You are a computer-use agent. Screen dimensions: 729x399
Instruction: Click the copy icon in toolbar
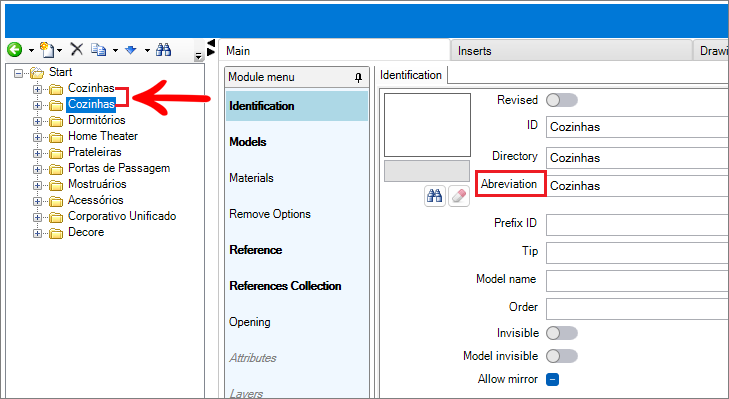point(98,49)
